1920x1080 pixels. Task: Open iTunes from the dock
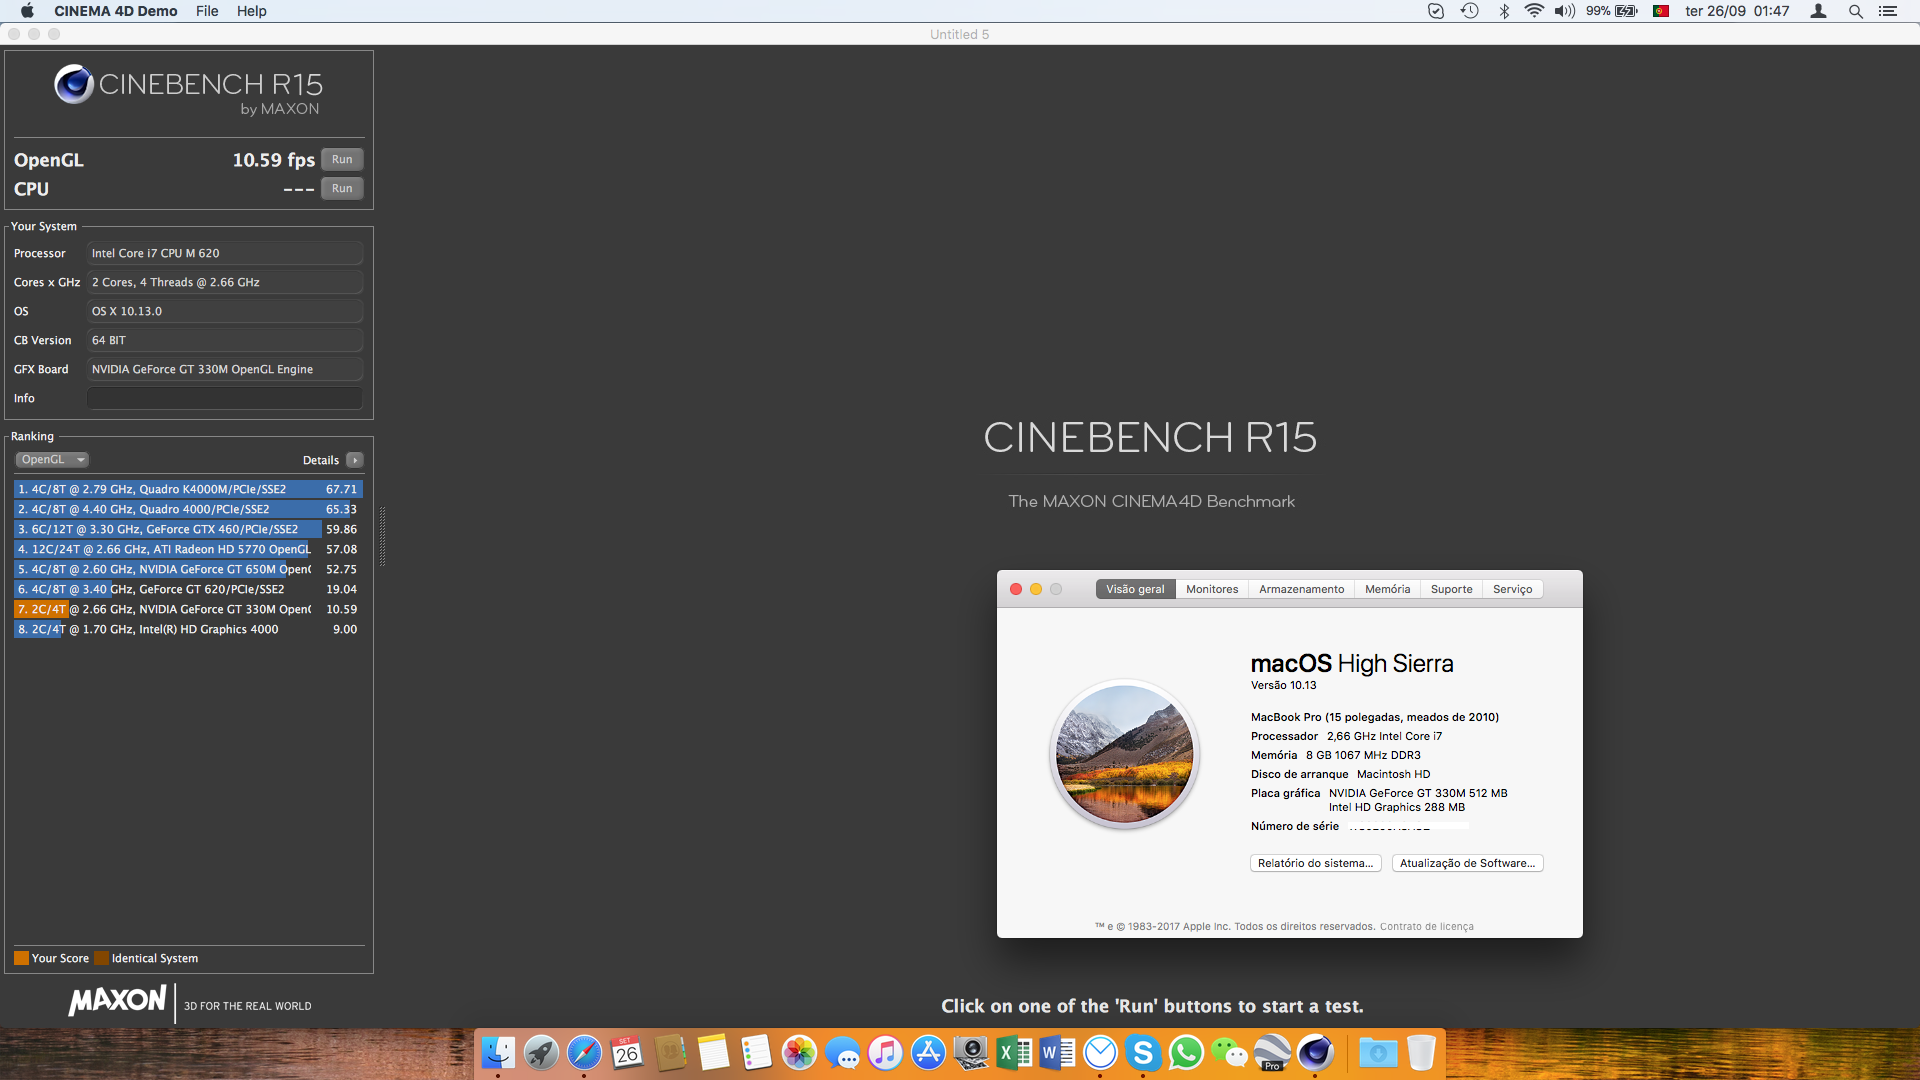click(885, 1052)
